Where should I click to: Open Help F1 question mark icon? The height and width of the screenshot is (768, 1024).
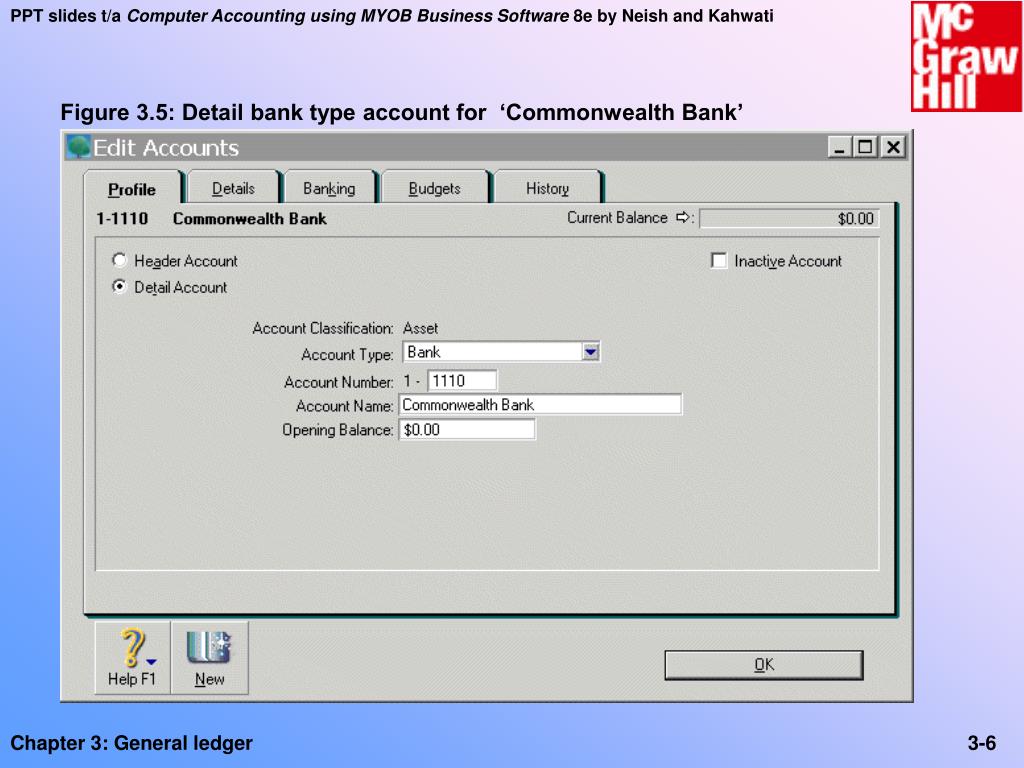133,658
